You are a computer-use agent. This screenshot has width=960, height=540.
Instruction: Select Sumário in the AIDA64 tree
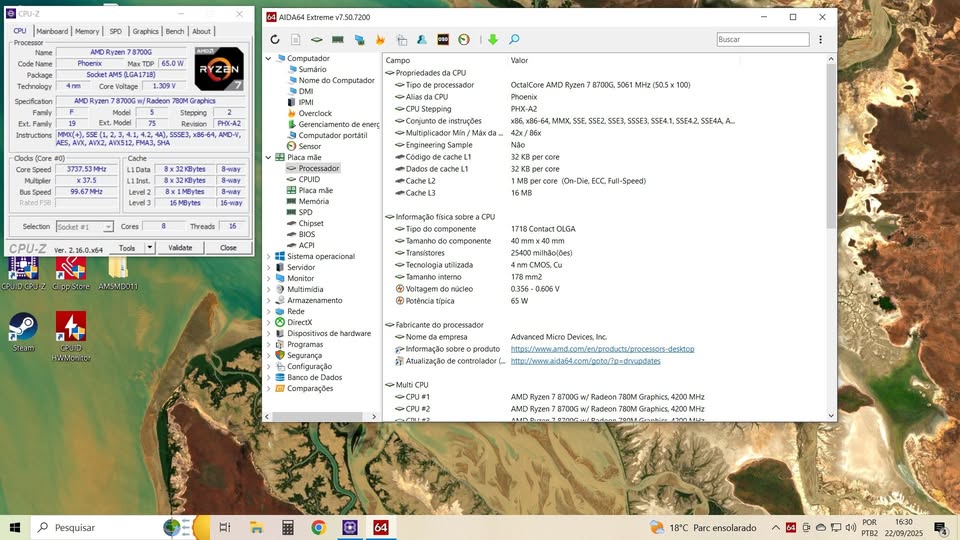[x=312, y=69]
